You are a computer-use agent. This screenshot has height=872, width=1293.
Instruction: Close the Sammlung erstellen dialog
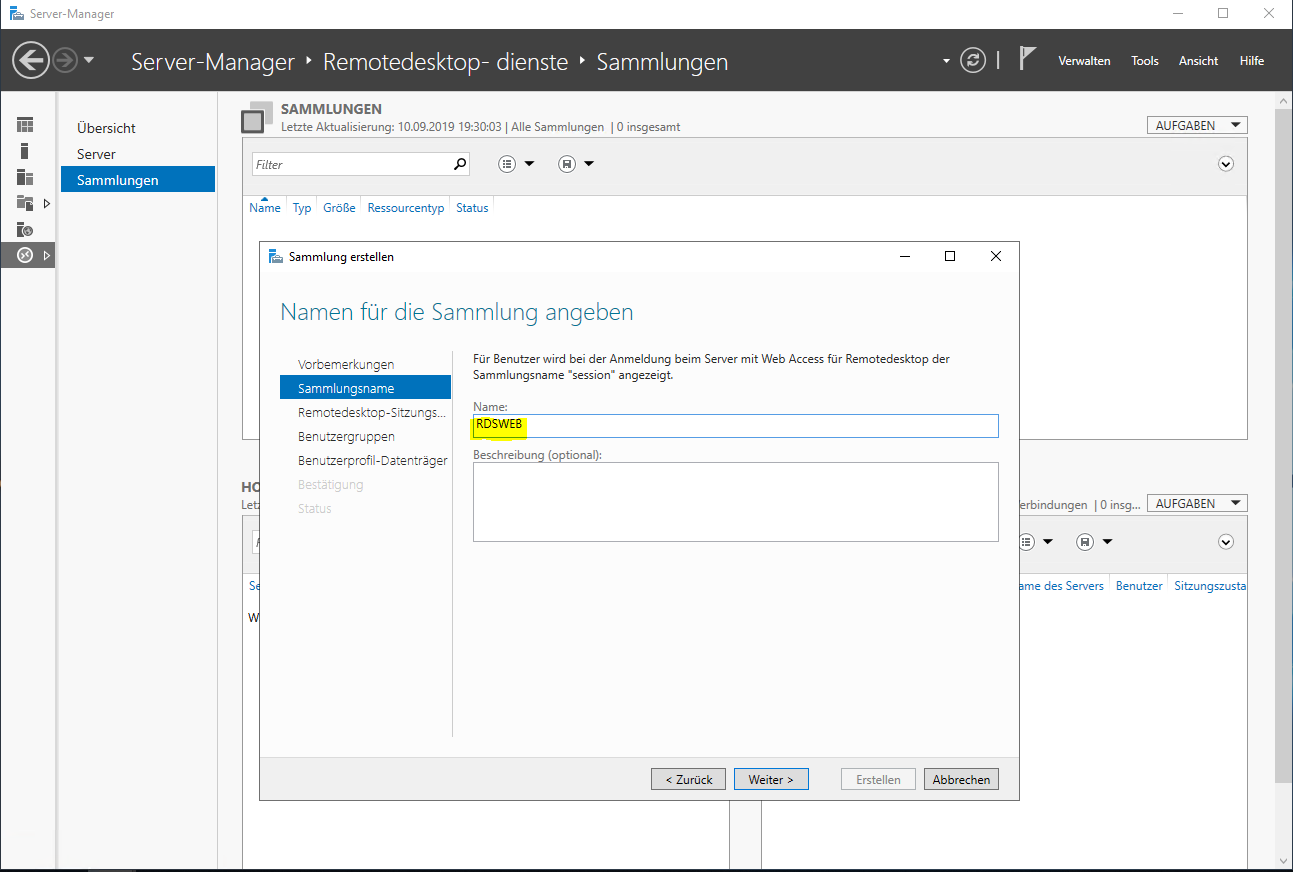(x=996, y=256)
